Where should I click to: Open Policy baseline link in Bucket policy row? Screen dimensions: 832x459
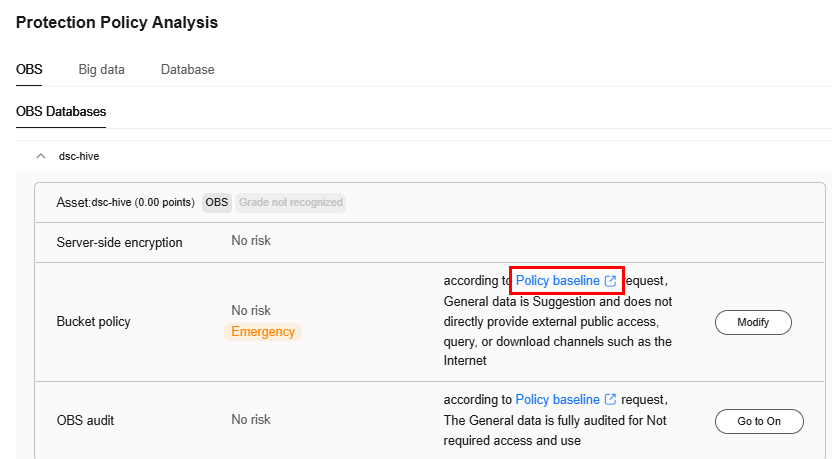558,281
